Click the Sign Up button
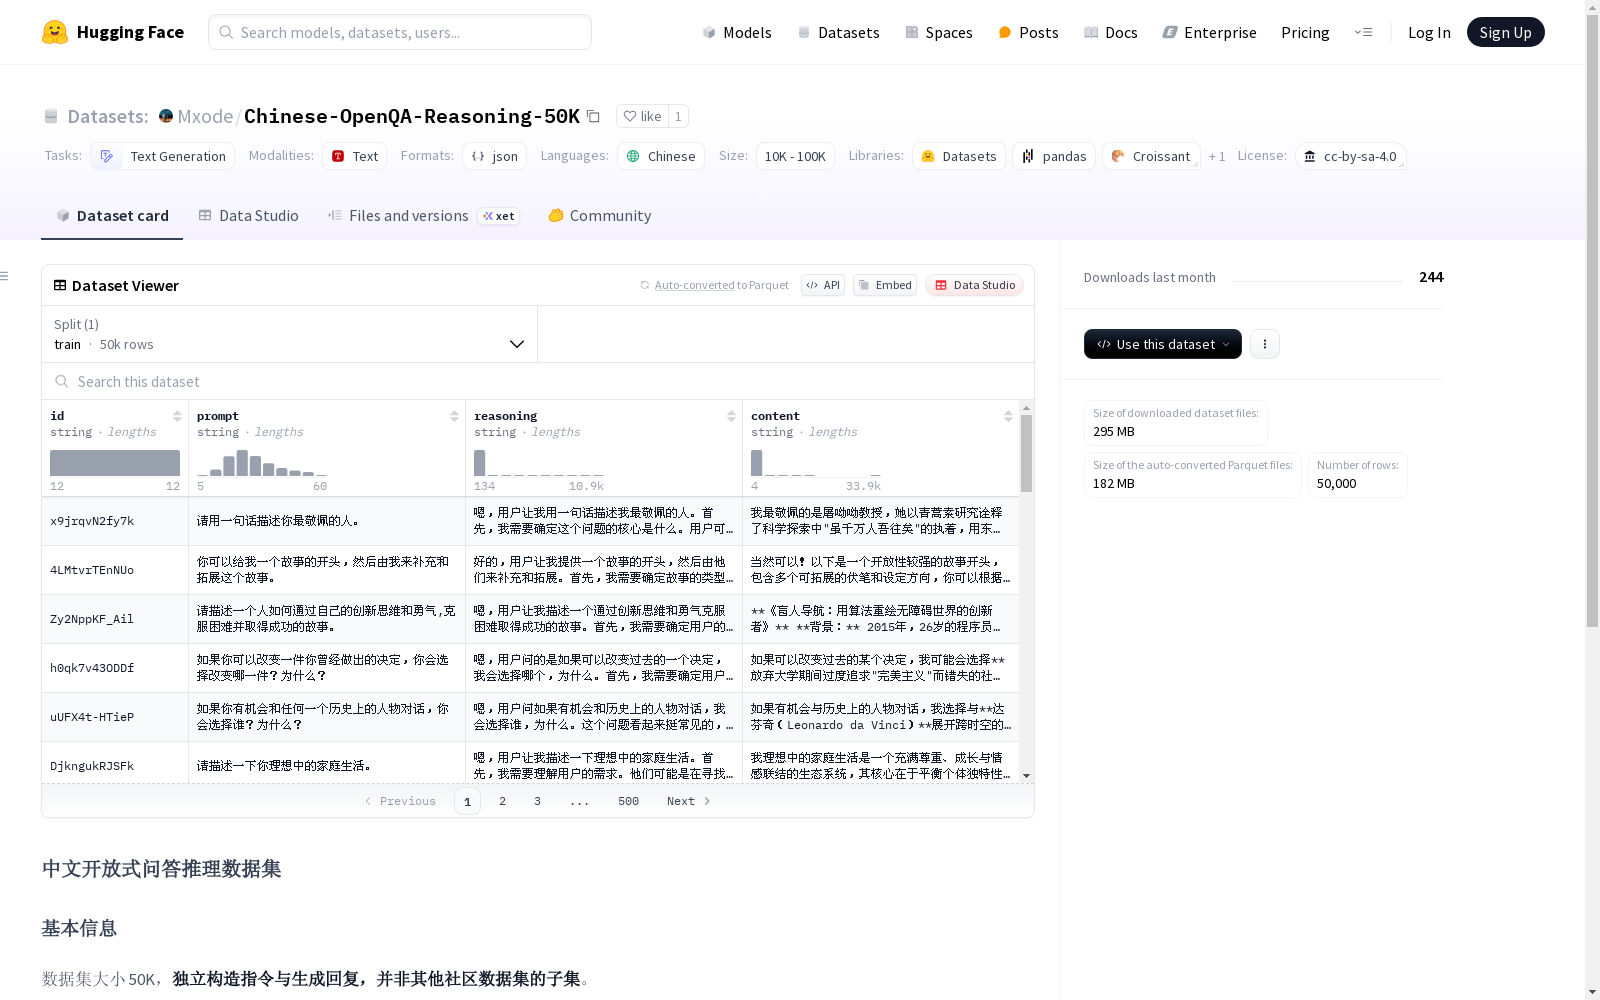This screenshot has width=1600, height=1000. point(1505,32)
